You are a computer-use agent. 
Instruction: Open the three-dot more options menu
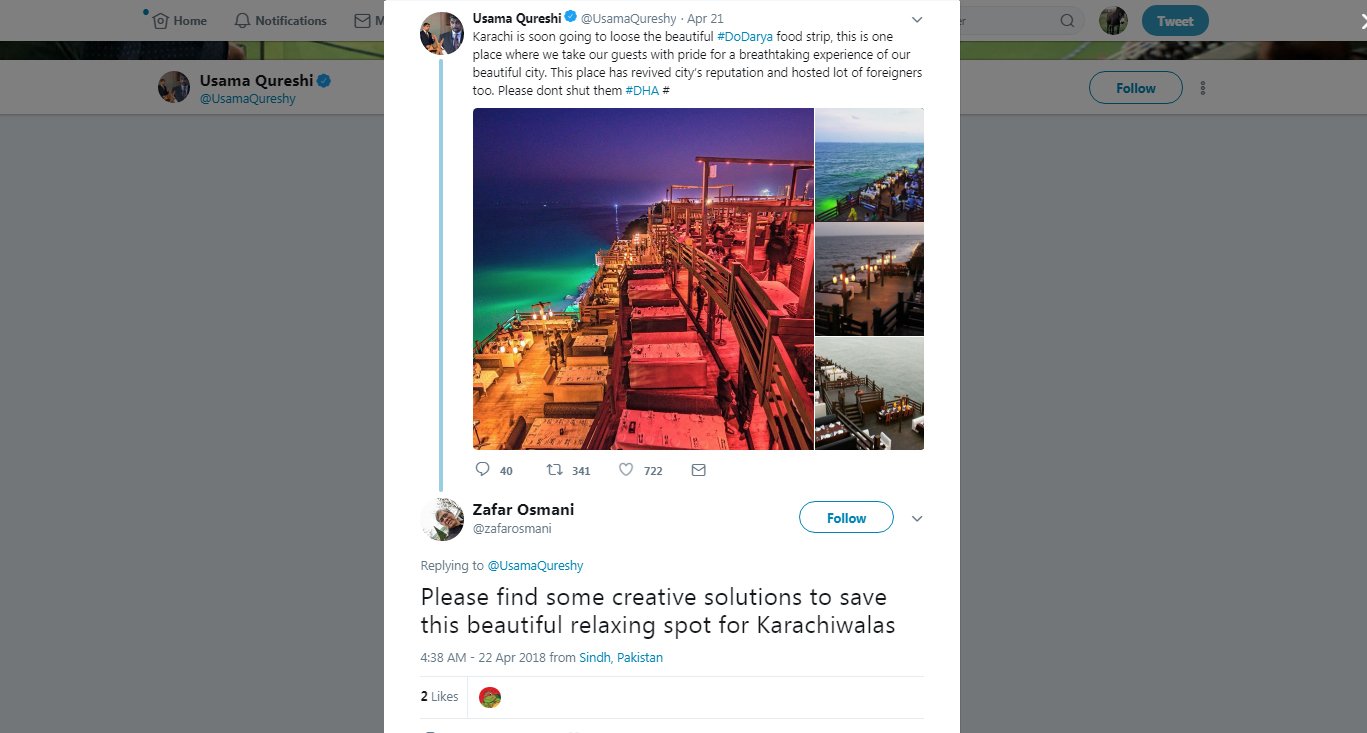click(1202, 88)
